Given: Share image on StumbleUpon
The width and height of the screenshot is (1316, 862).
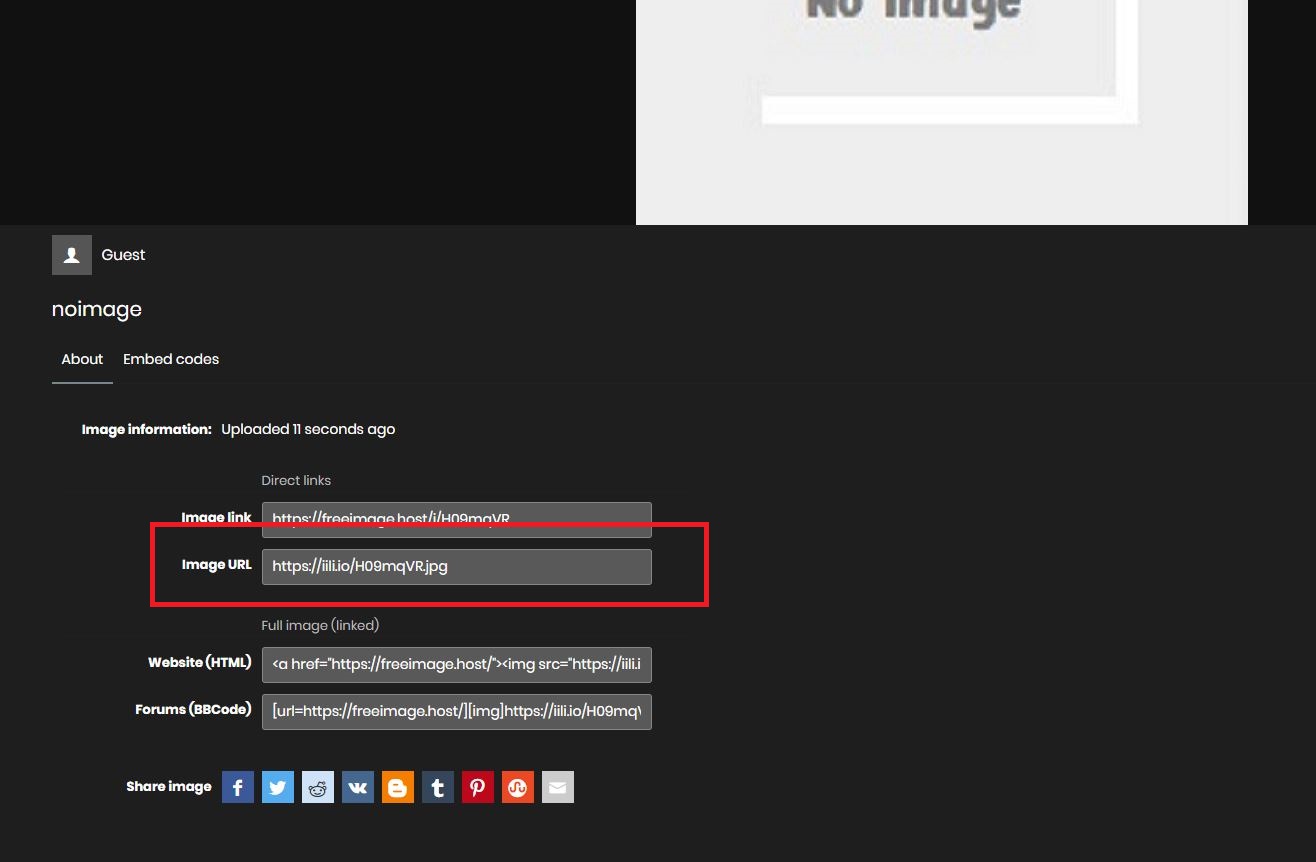Looking at the screenshot, I should pos(518,787).
